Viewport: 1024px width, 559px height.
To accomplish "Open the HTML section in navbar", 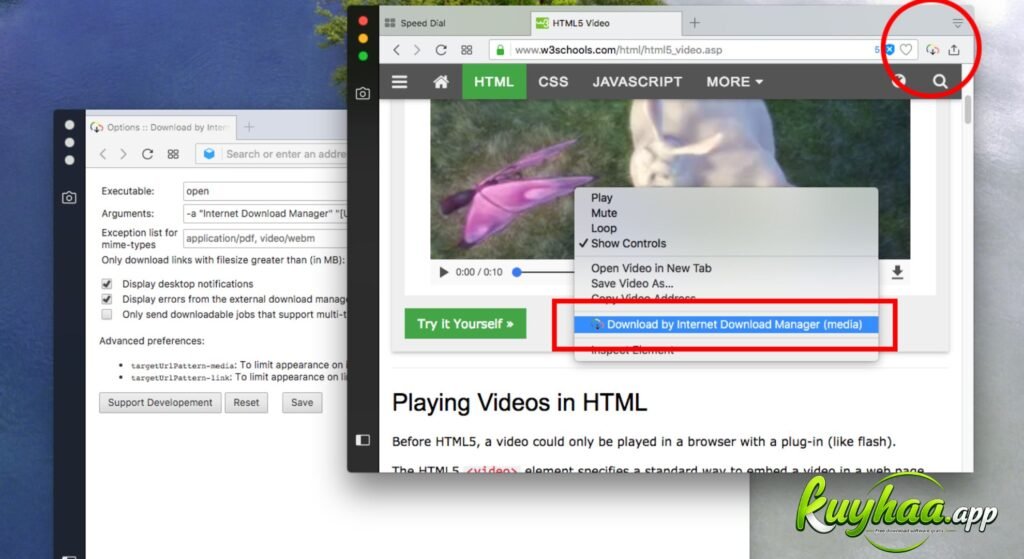I will 494,82.
